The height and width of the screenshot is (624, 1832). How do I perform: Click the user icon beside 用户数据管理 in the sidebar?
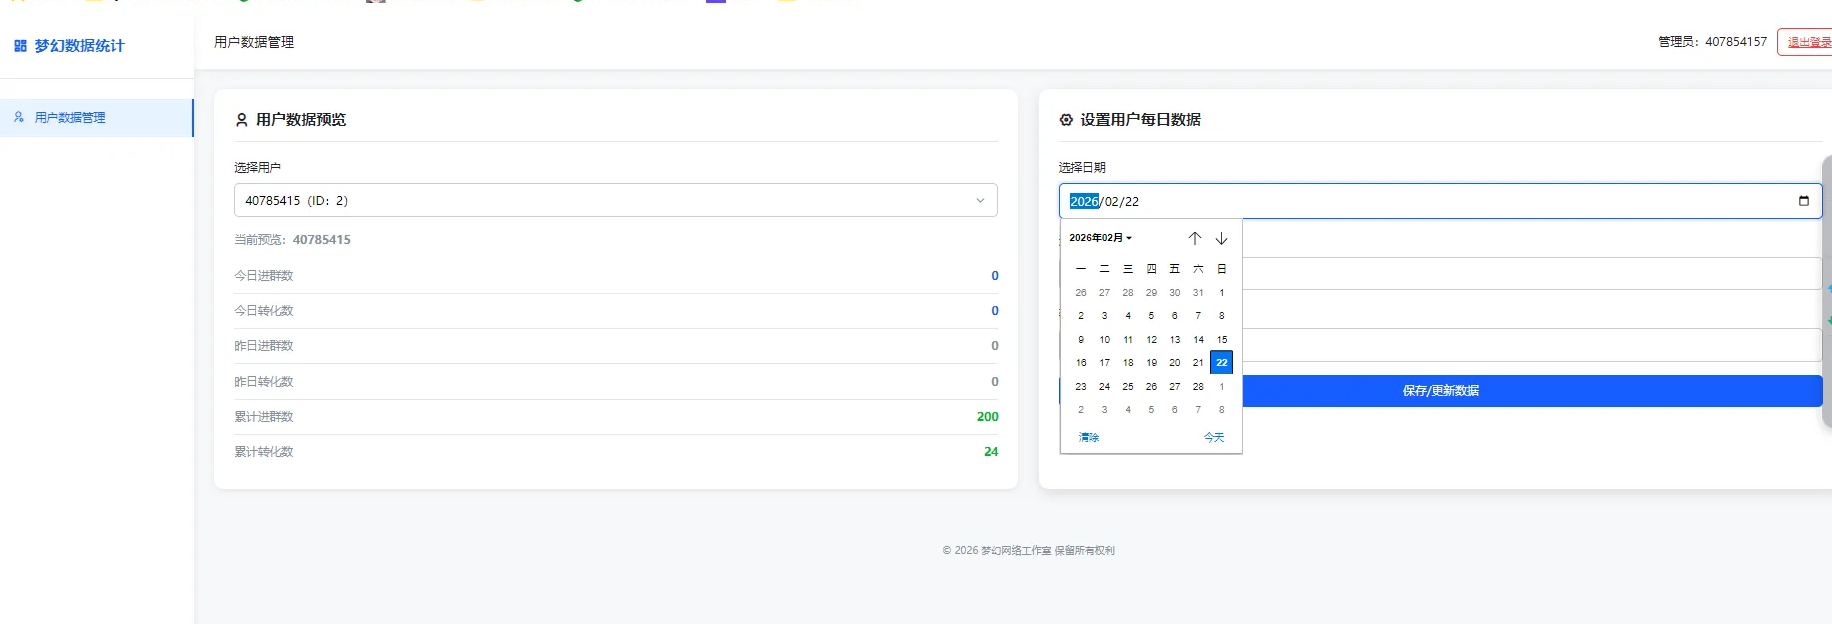pyautogui.click(x=19, y=117)
